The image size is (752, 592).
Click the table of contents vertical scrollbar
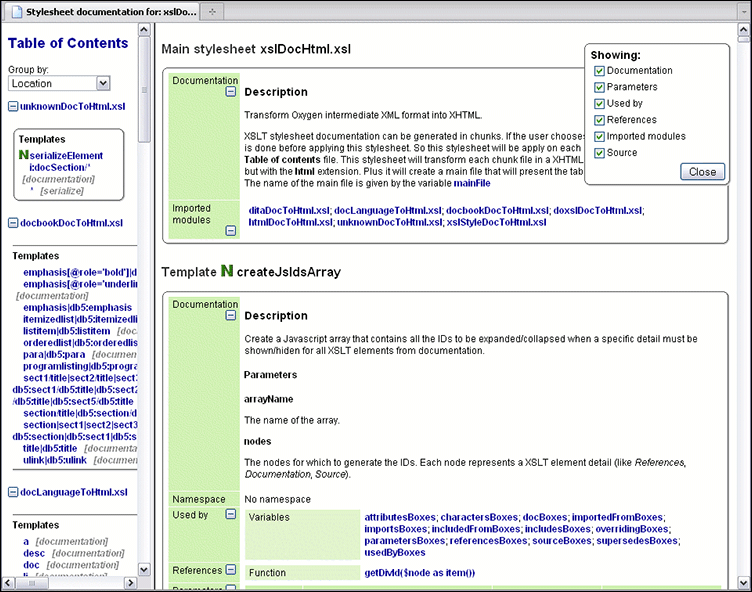(145, 300)
